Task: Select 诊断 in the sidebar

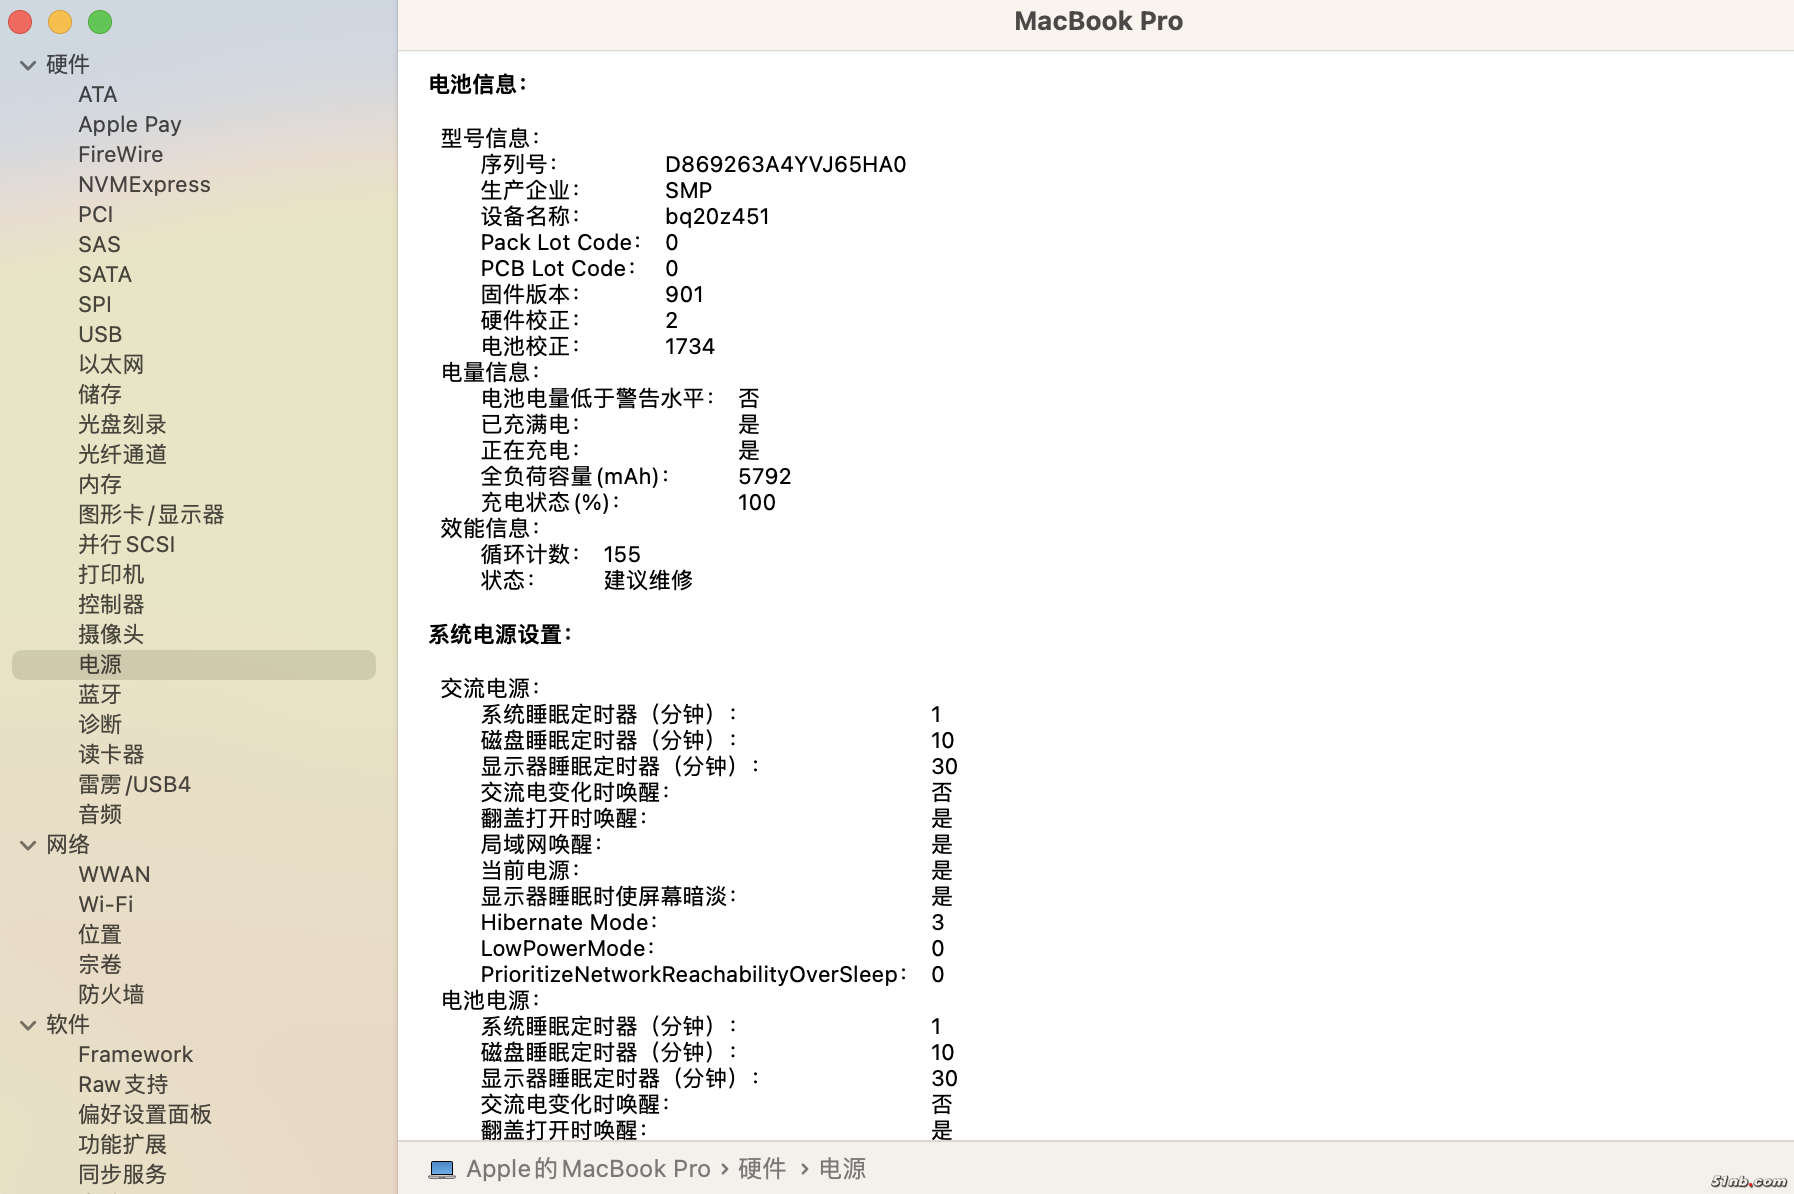Action: click(x=100, y=725)
